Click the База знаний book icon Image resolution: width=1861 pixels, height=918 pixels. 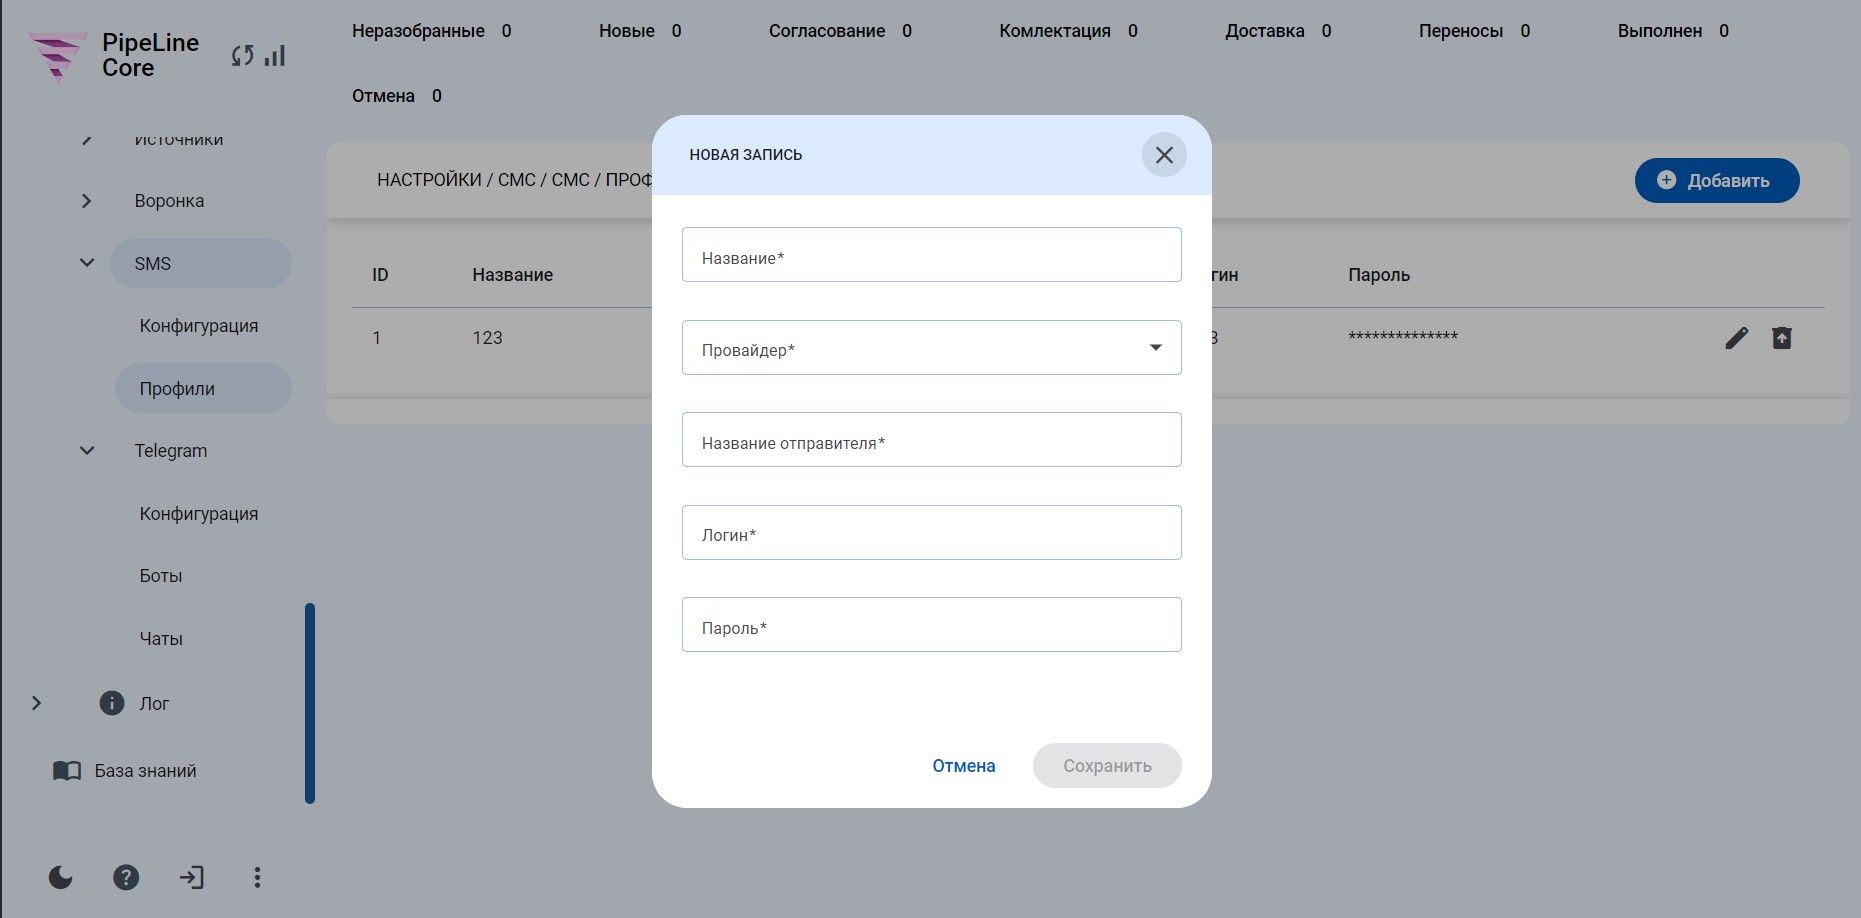pos(67,771)
